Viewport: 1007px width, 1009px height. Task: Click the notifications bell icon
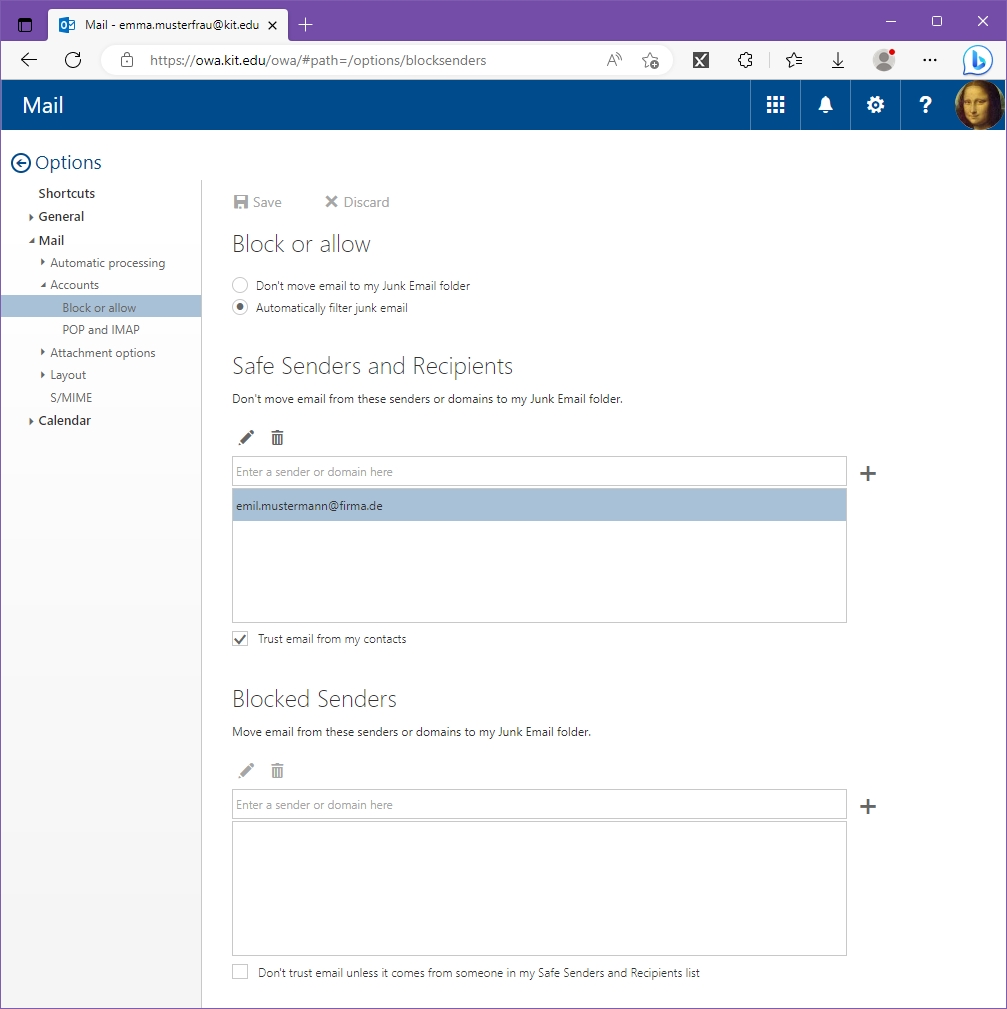(825, 105)
